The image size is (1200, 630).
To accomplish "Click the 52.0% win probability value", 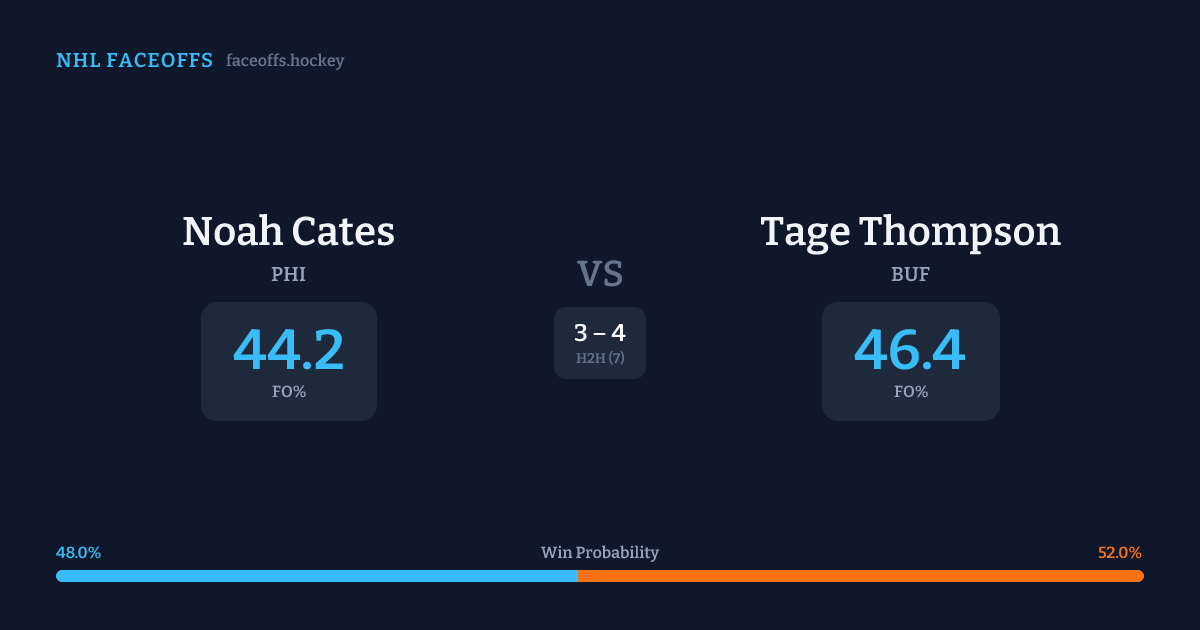I will (1119, 553).
